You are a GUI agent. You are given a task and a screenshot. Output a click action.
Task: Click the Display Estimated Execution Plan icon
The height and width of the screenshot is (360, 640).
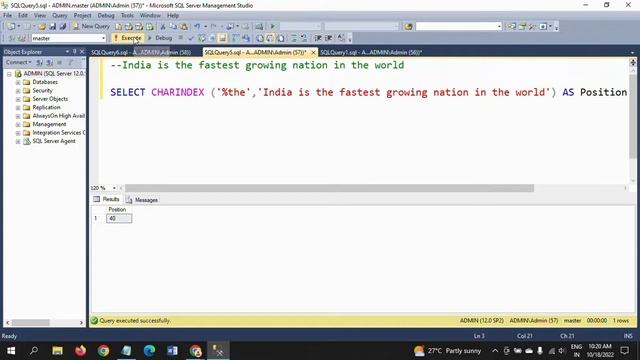point(202,38)
